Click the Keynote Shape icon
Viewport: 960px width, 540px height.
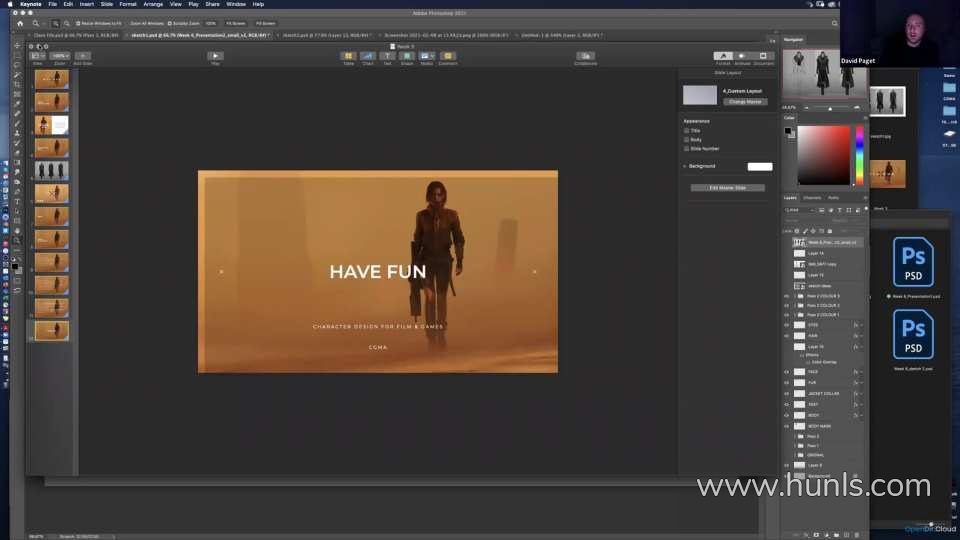click(407, 56)
